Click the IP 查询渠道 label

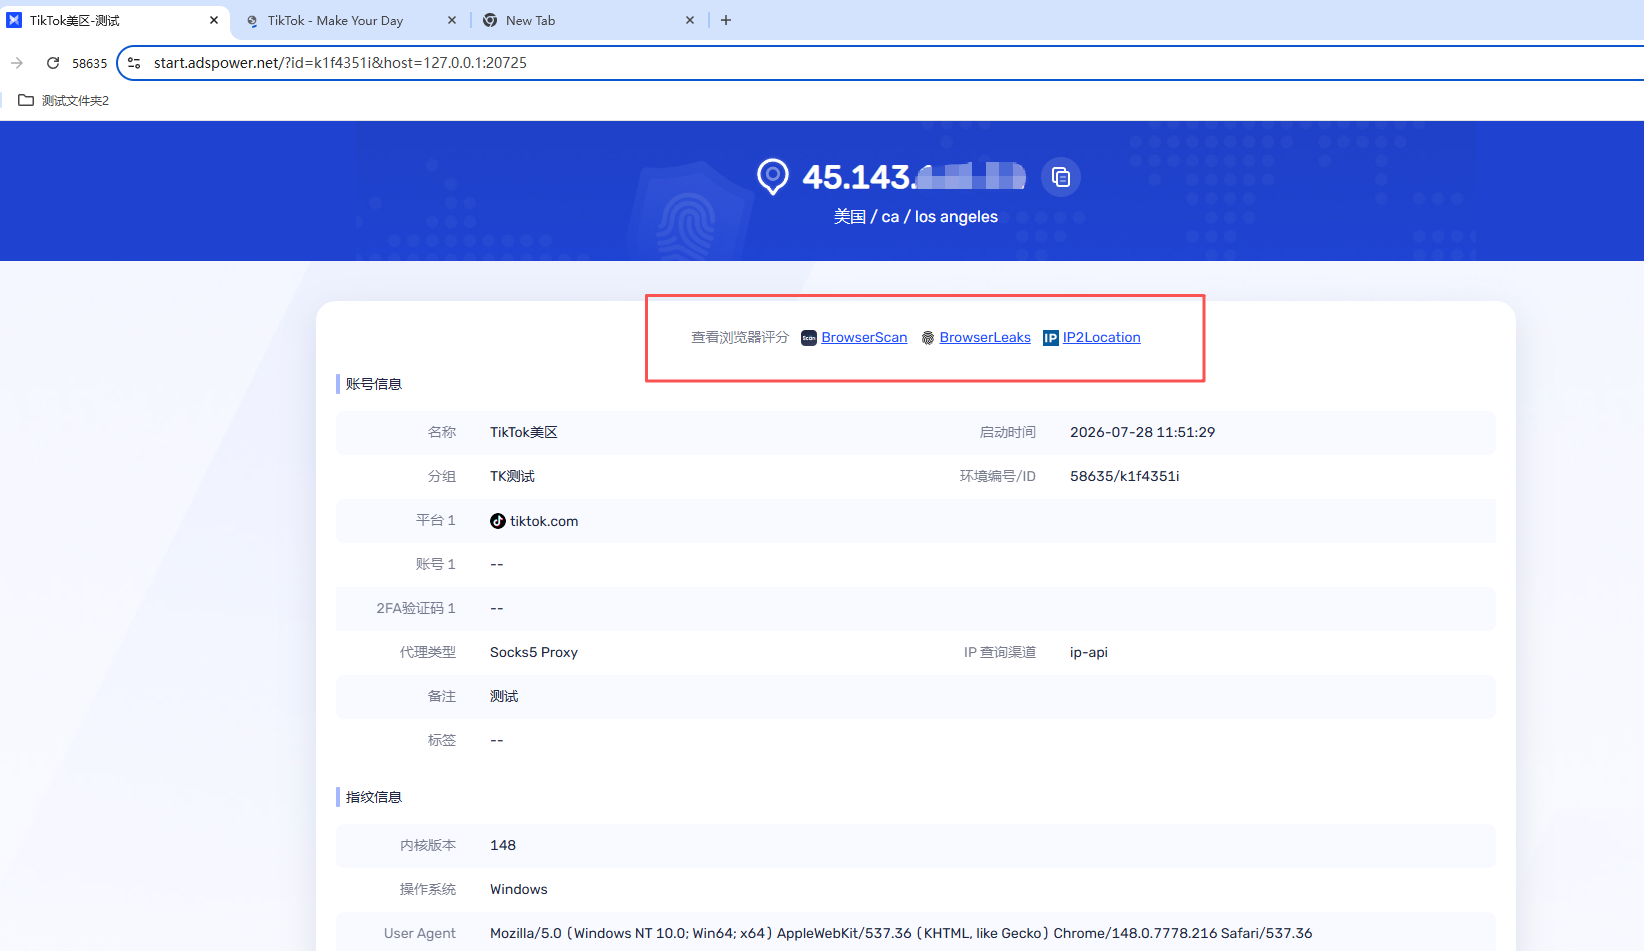(x=1000, y=653)
